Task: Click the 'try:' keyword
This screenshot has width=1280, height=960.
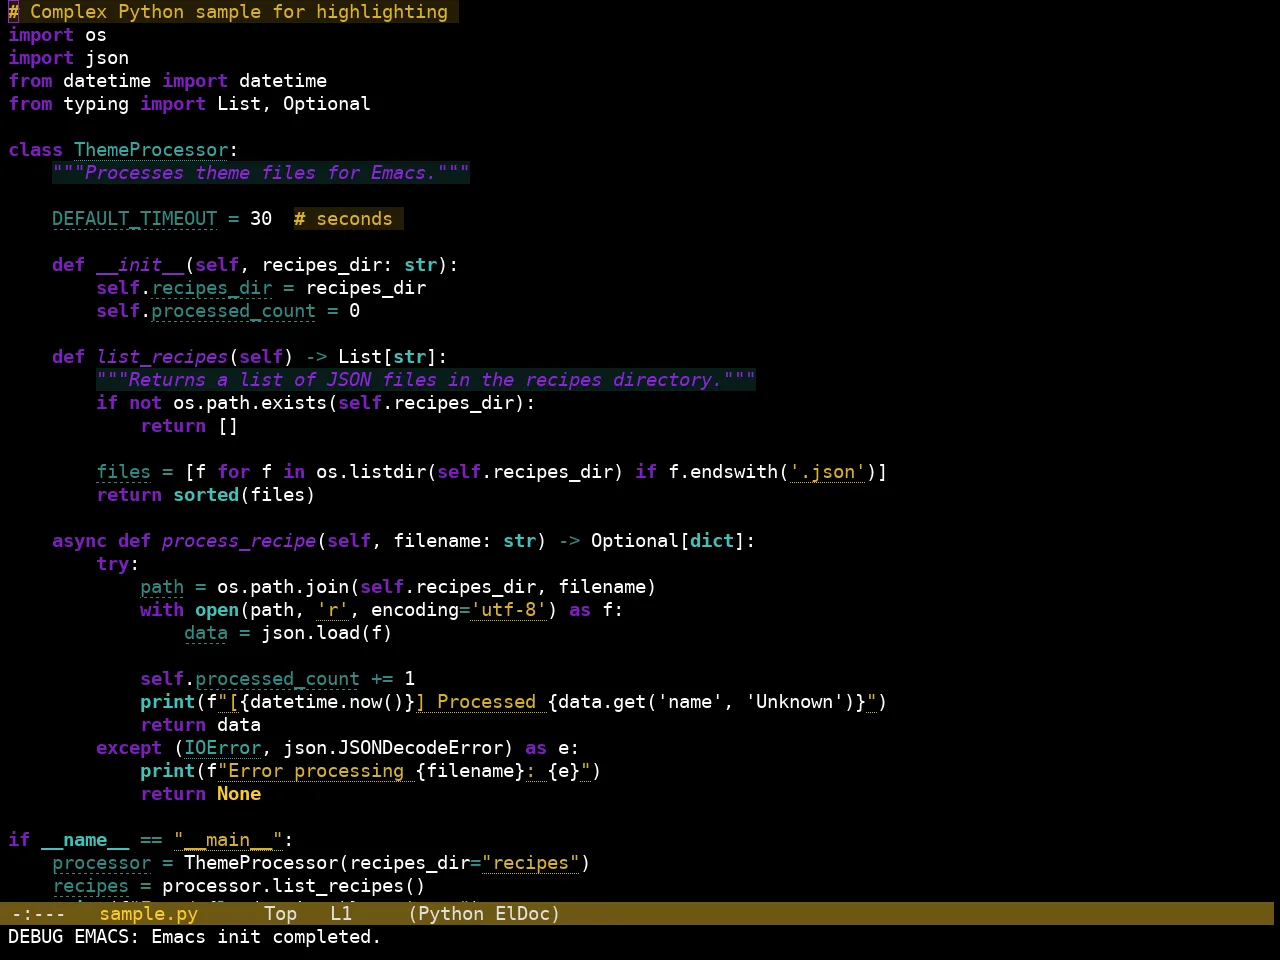Action: 118,564
